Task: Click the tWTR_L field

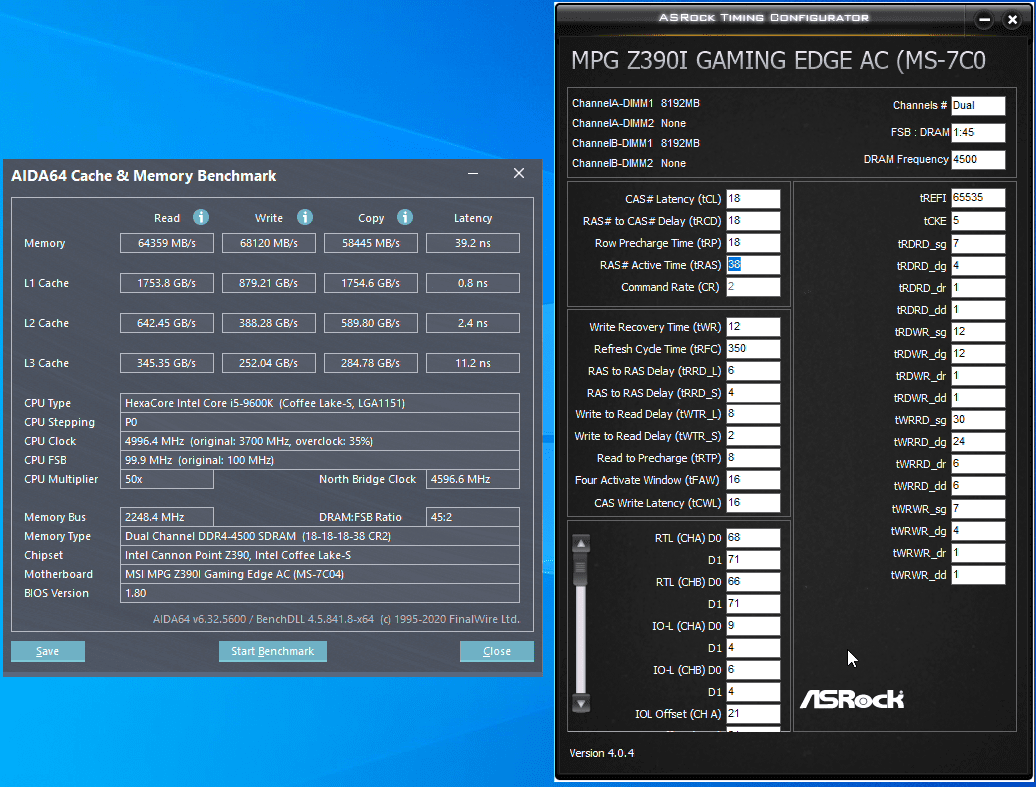Action: tap(753, 414)
